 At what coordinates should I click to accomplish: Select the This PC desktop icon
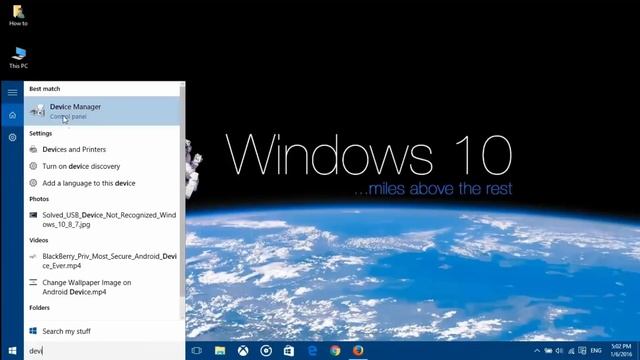pos(18,58)
